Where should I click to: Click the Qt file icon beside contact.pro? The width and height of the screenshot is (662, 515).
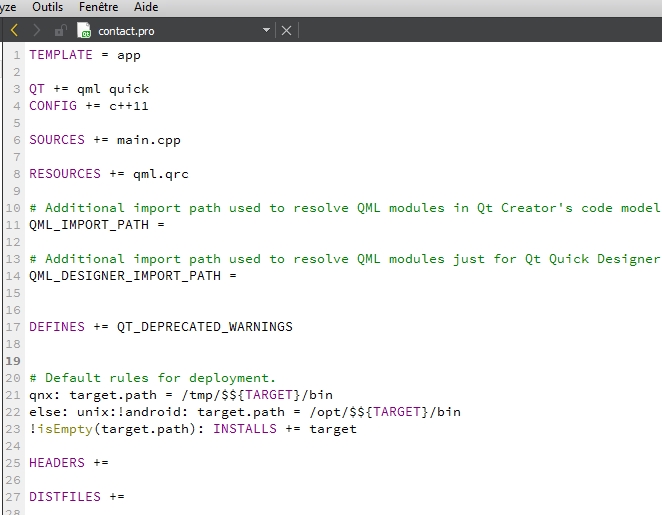84,30
